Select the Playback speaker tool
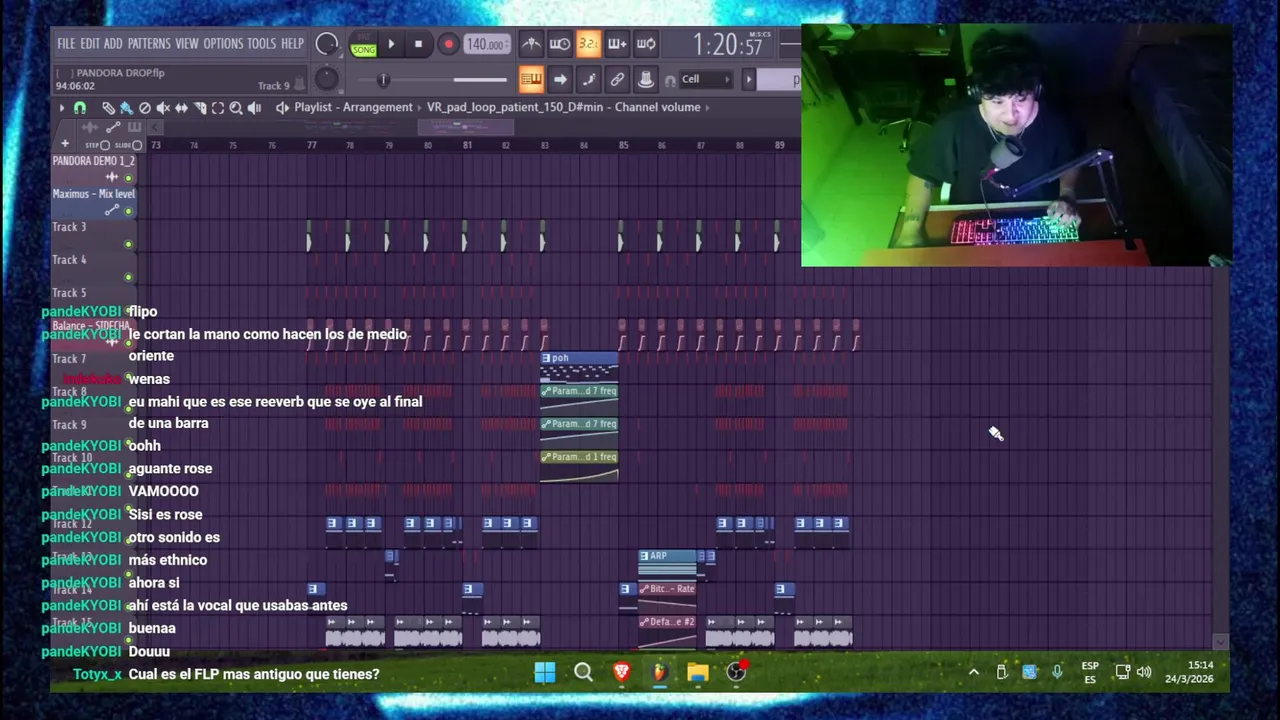 click(x=254, y=108)
